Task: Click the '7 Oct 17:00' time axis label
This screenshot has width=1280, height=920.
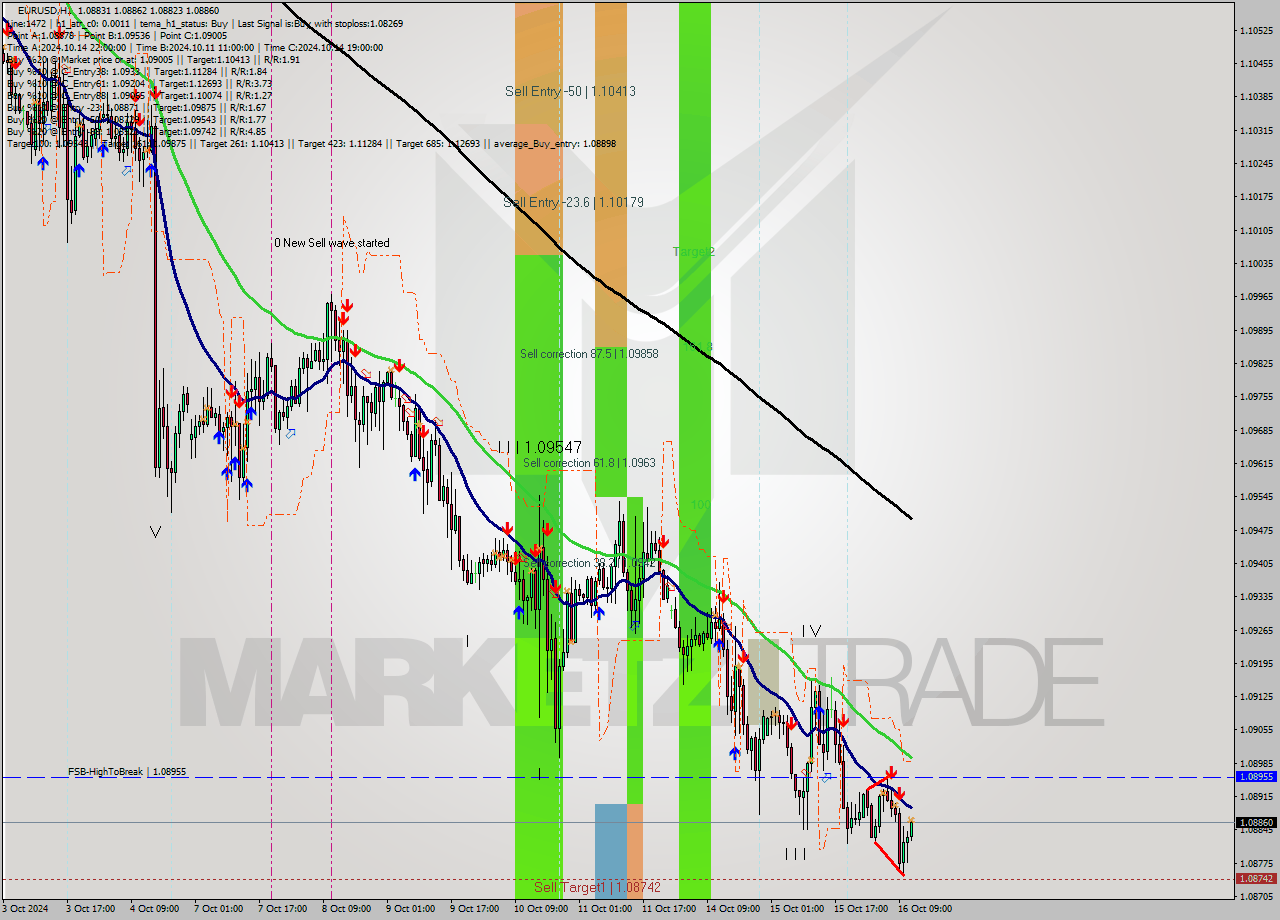Action: (x=282, y=909)
